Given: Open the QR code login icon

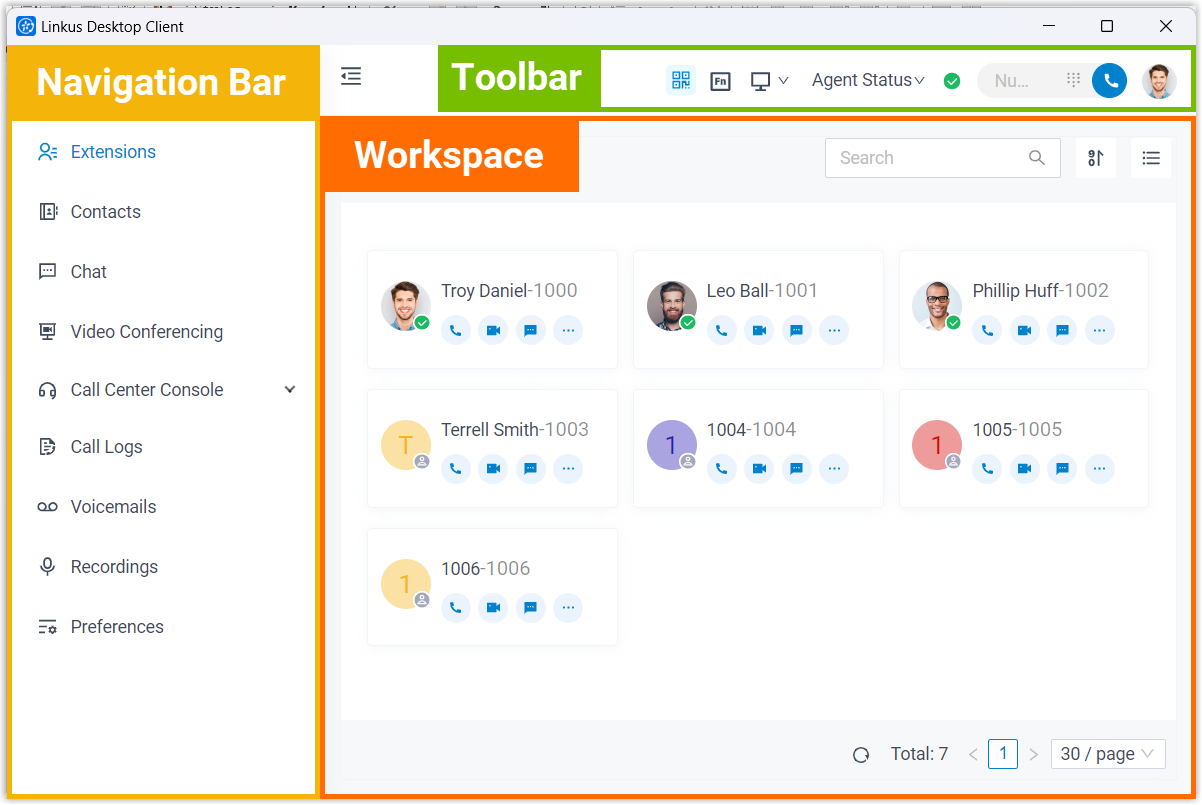Looking at the screenshot, I should (x=681, y=80).
